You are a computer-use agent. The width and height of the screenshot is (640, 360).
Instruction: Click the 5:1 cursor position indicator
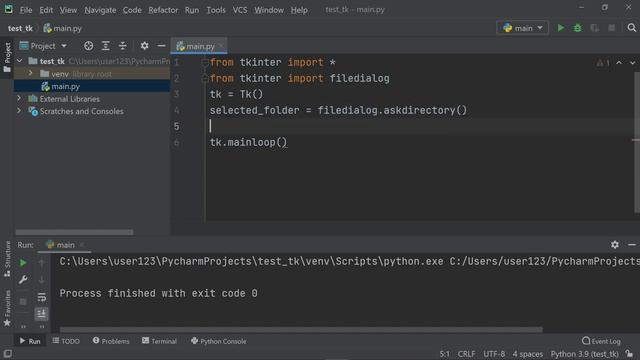[x=444, y=354]
